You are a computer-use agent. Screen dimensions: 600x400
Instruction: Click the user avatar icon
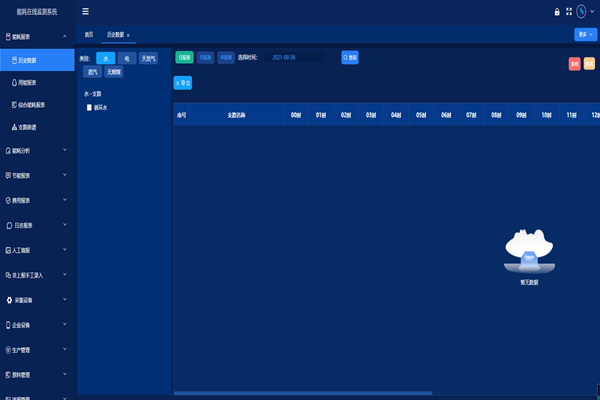click(x=582, y=12)
